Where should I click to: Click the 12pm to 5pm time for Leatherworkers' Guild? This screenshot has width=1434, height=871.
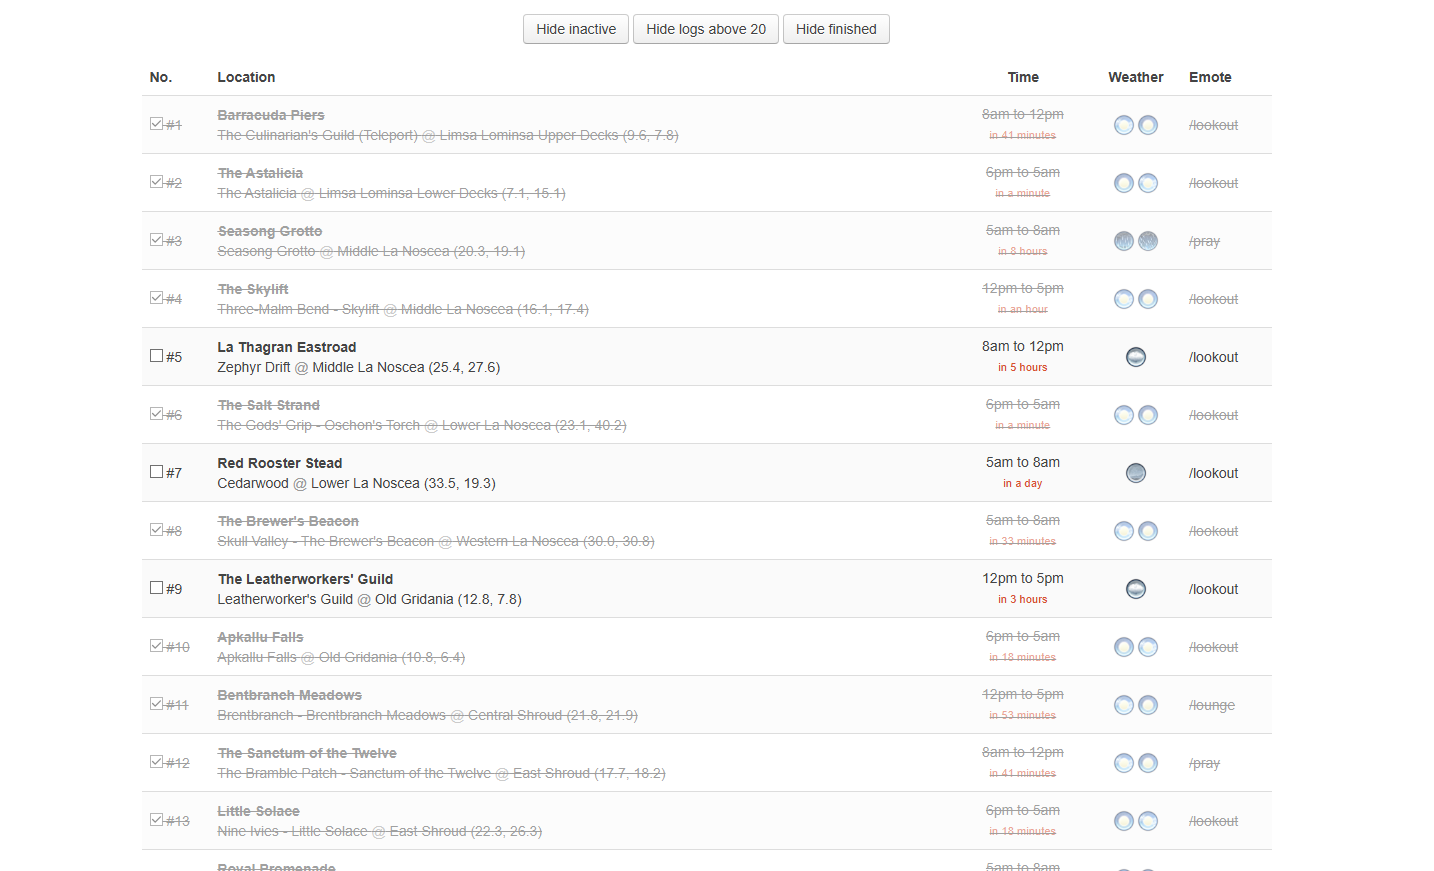point(1023,578)
